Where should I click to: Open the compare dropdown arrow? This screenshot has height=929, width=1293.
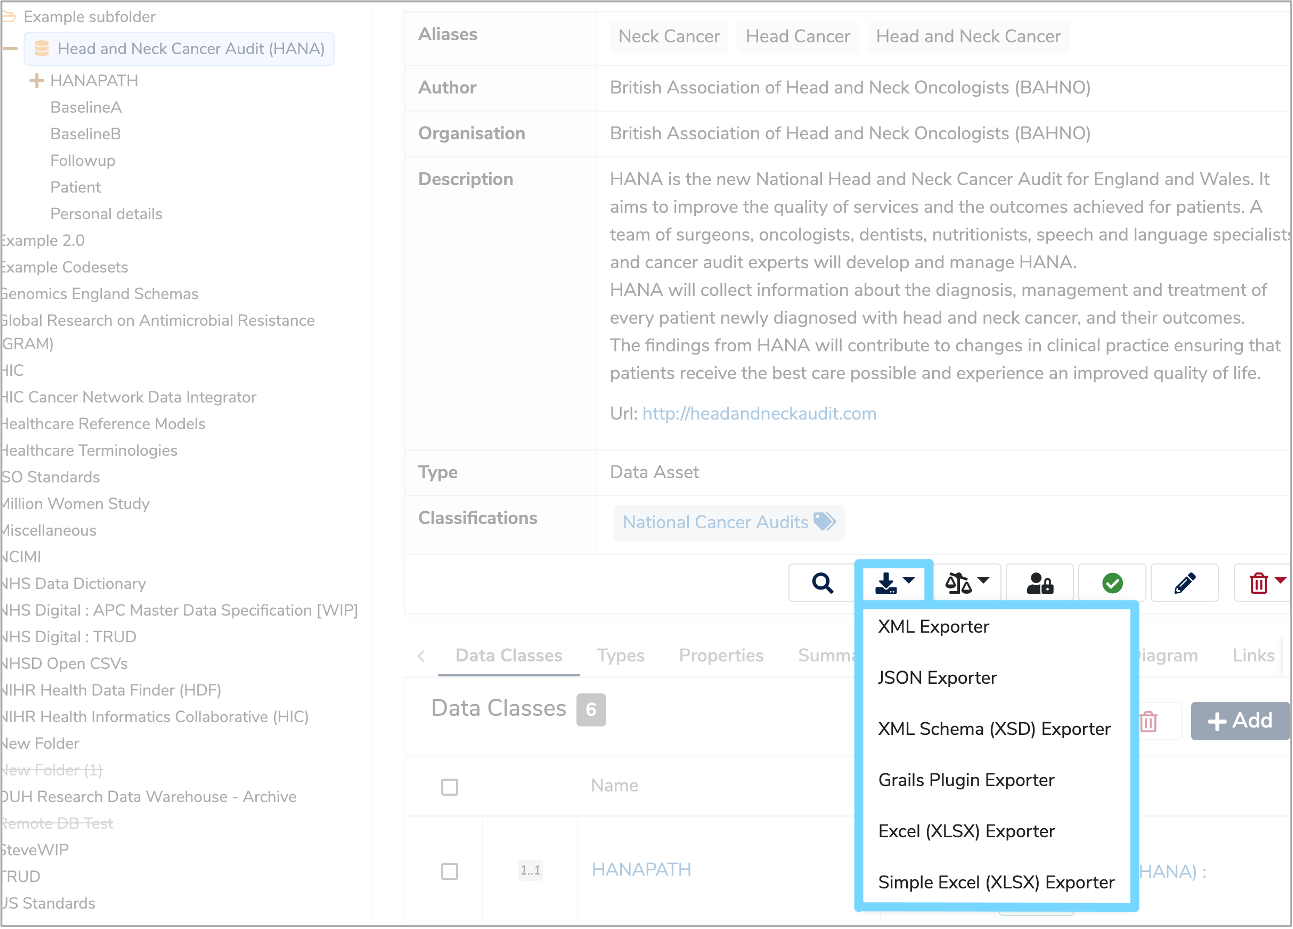[x=983, y=582]
